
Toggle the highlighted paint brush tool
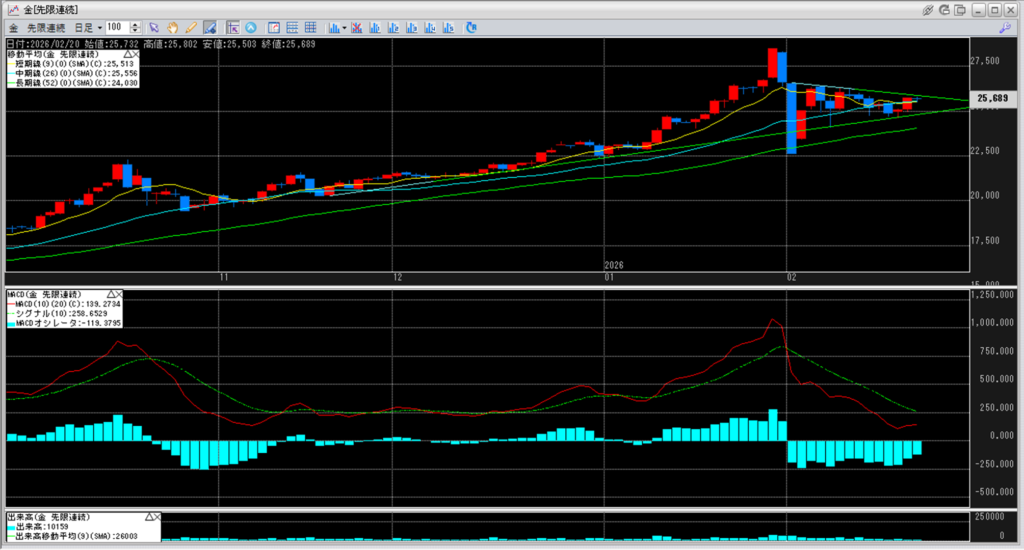point(210,27)
